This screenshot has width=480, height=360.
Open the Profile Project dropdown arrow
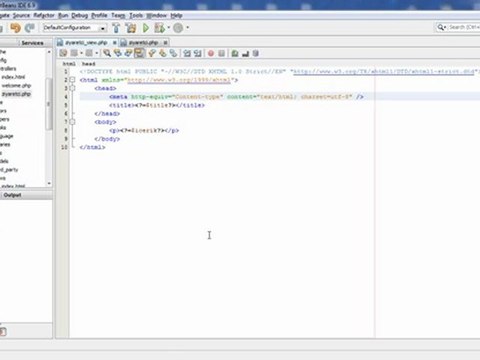[188, 28]
